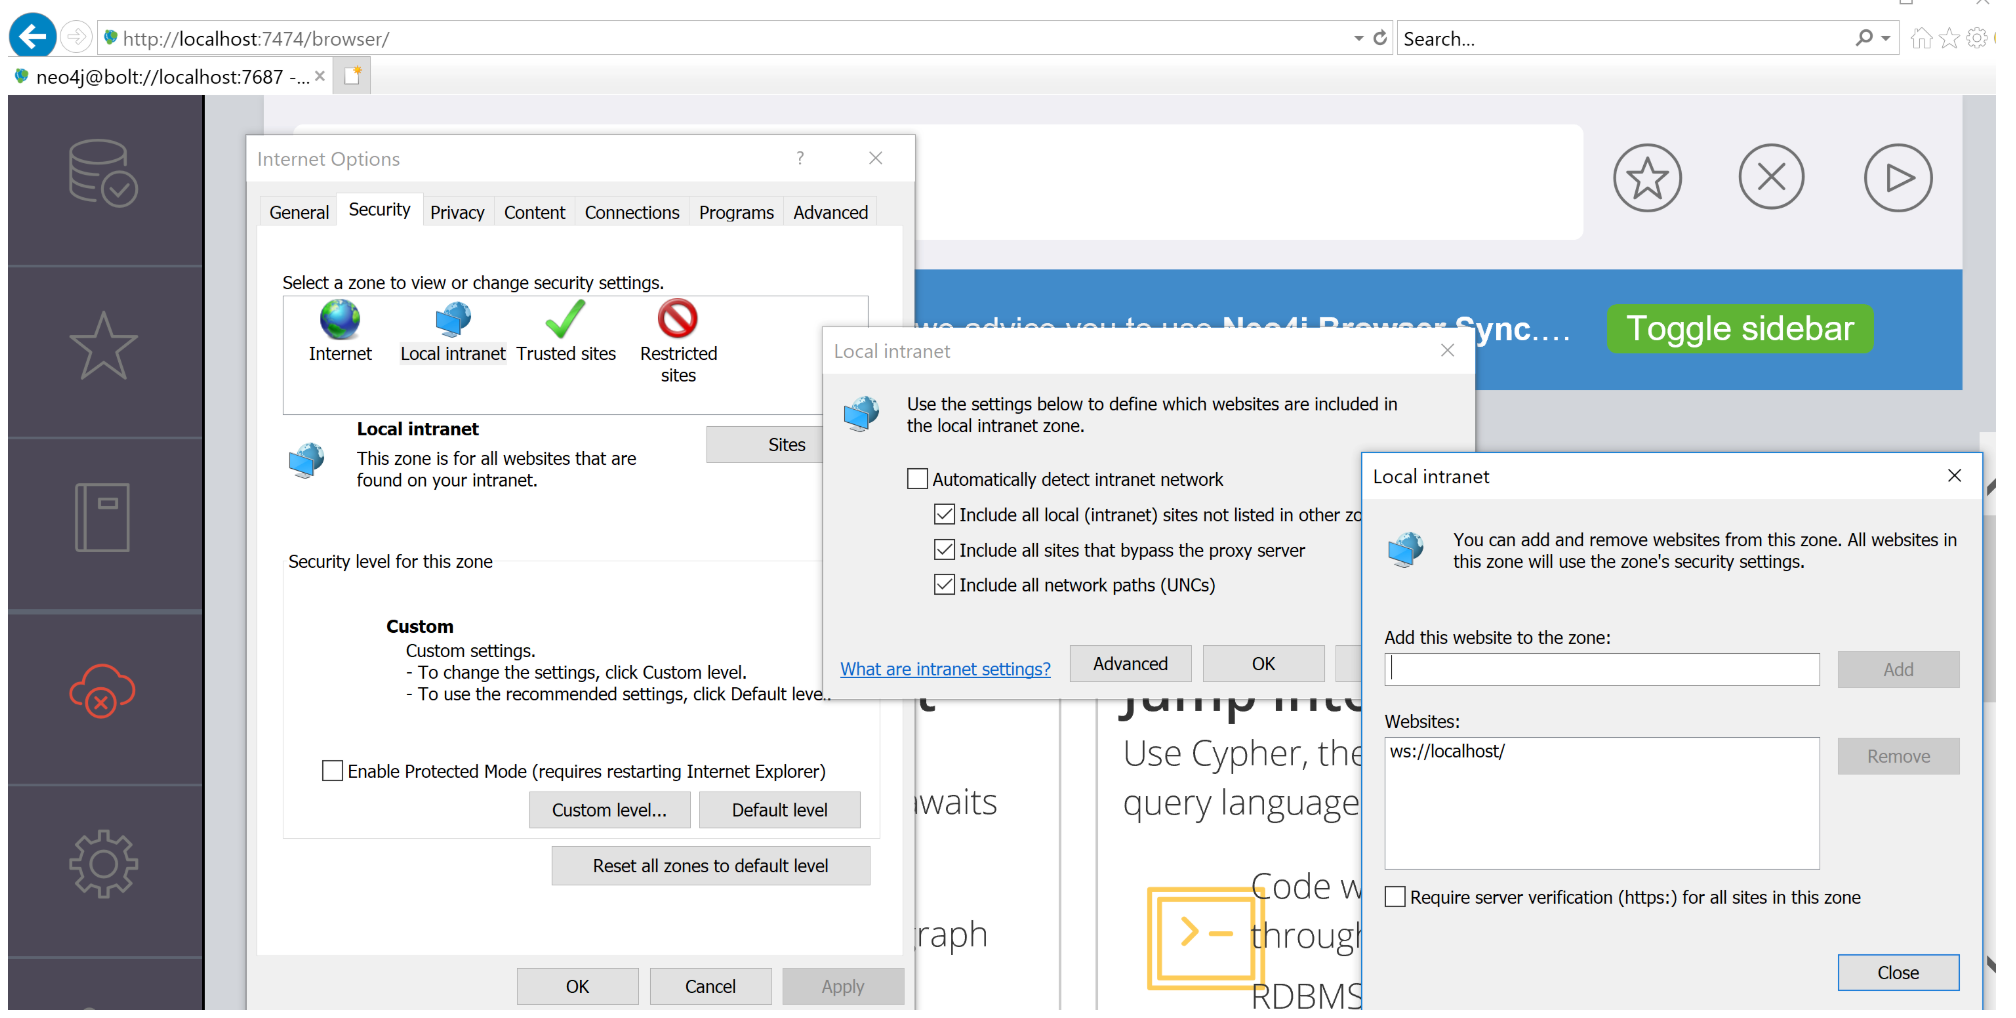Refresh the page with the address bar reload icon
This screenshot has width=2016, height=1018.
(1380, 38)
